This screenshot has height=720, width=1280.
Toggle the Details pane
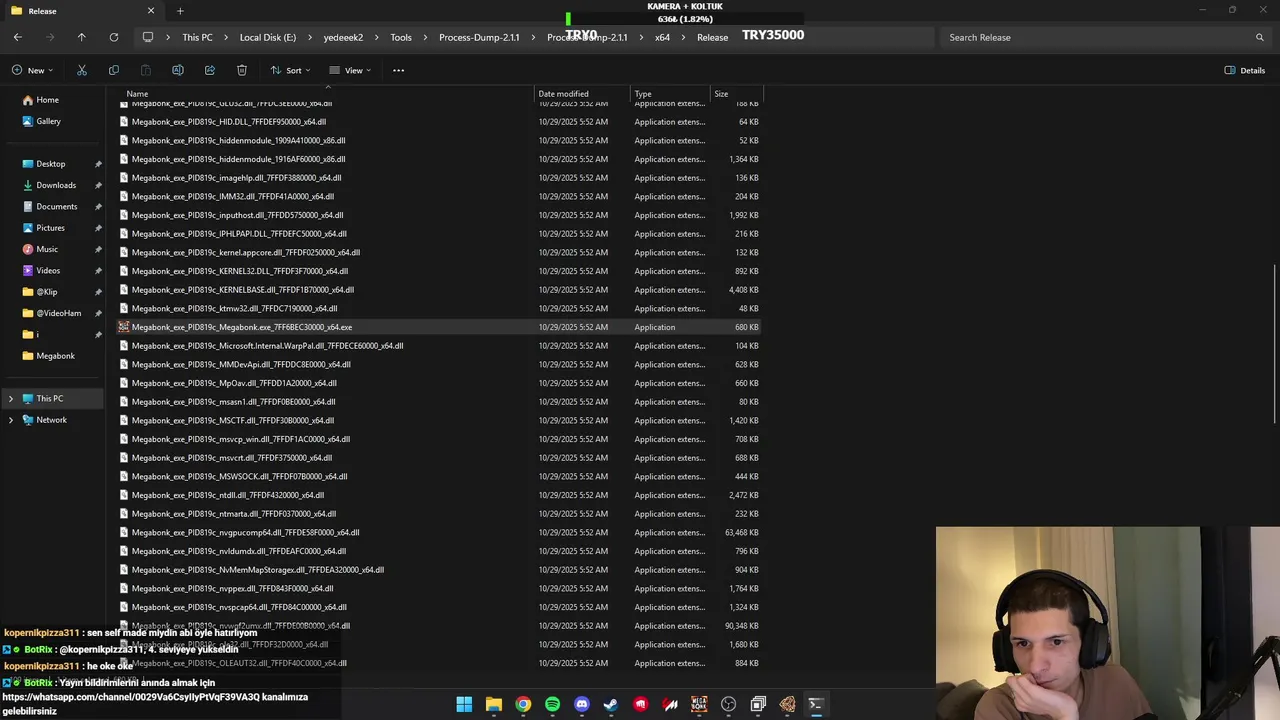1245,70
